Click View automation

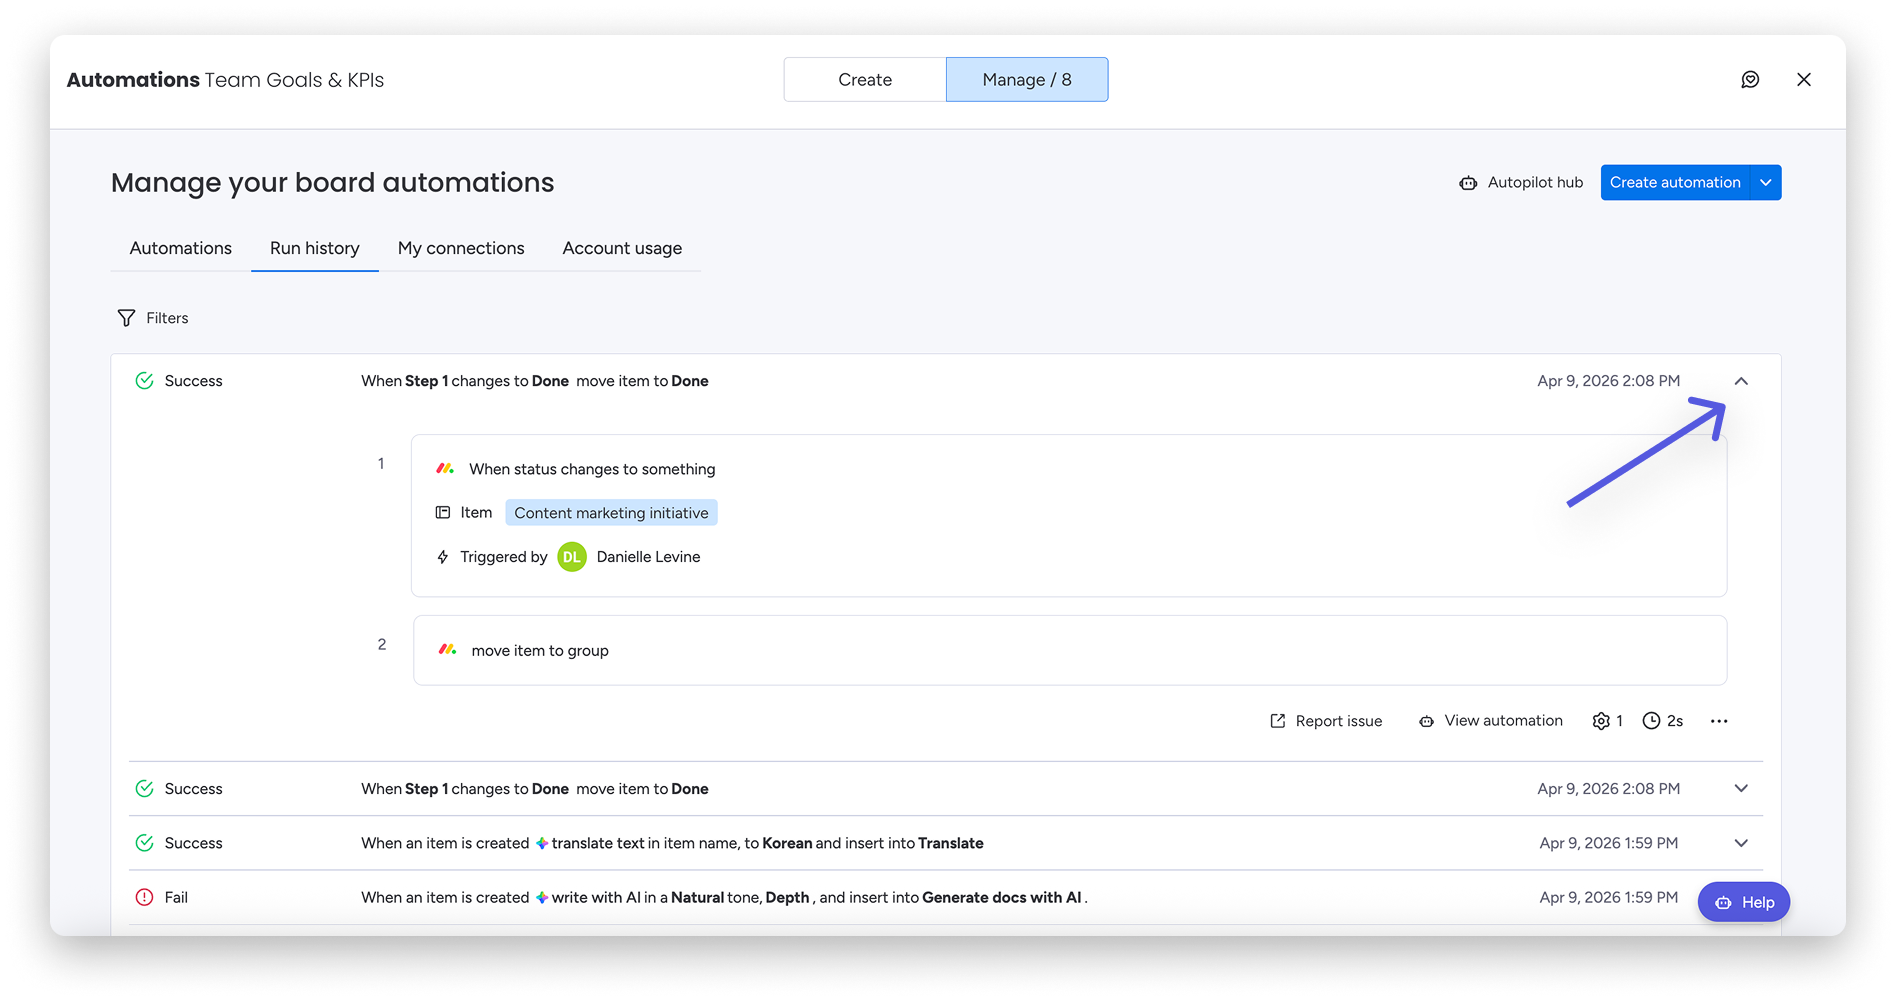click(1491, 721)
